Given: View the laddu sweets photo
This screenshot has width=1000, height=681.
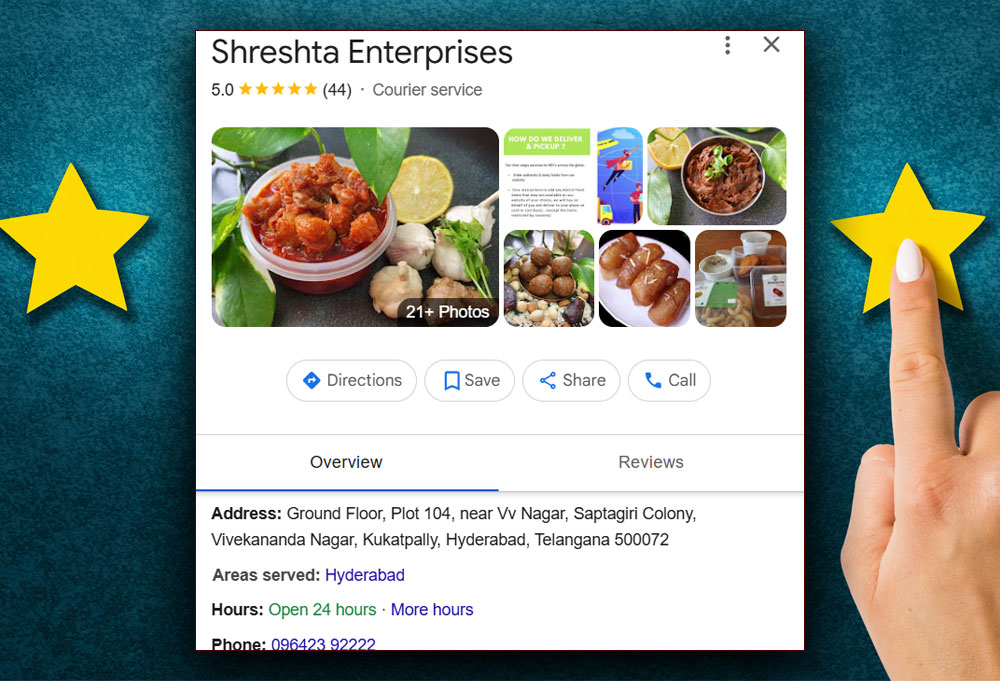Looking at the screenshot, I should [549, 279].
